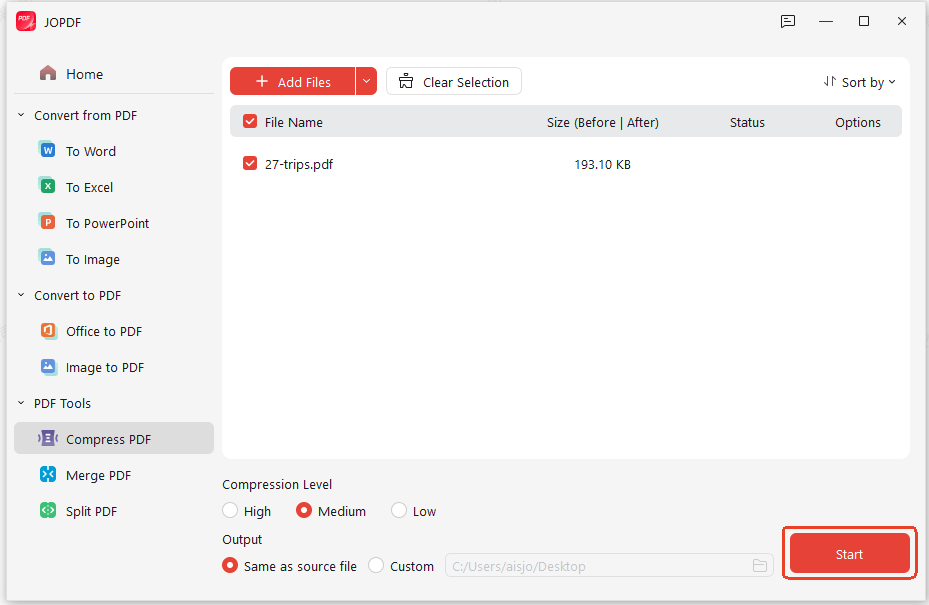
Task: Click the Size (Before | After) column header
Action: point(603,122)
